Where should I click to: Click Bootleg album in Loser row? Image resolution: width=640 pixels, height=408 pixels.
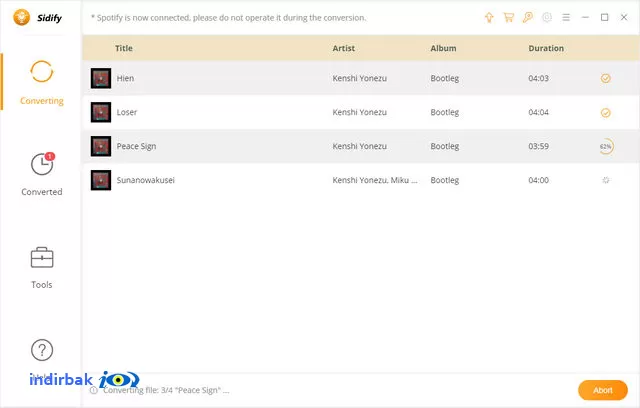444,112
